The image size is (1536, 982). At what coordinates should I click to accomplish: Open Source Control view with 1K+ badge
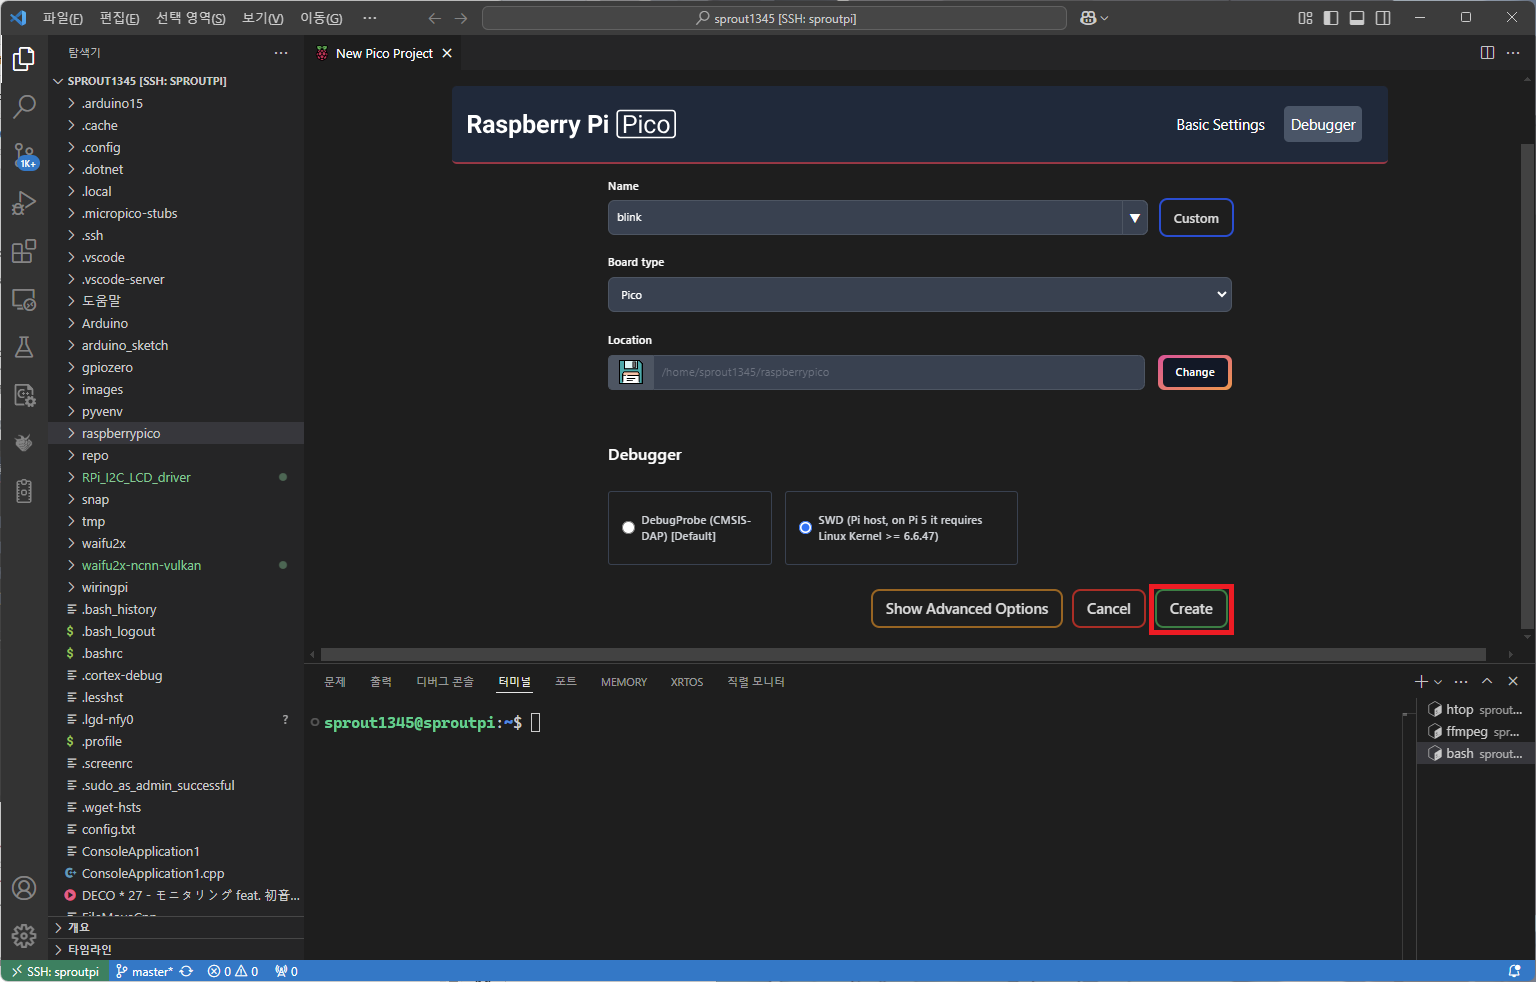pos(24,155)
